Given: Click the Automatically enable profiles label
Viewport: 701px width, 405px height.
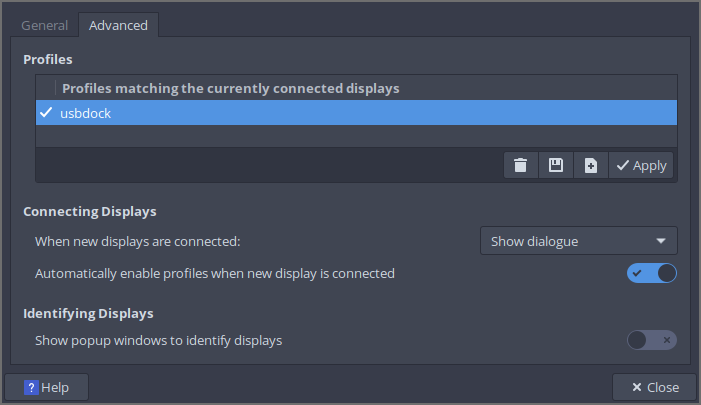Looking at the screenshot, I should click(215, 273).
